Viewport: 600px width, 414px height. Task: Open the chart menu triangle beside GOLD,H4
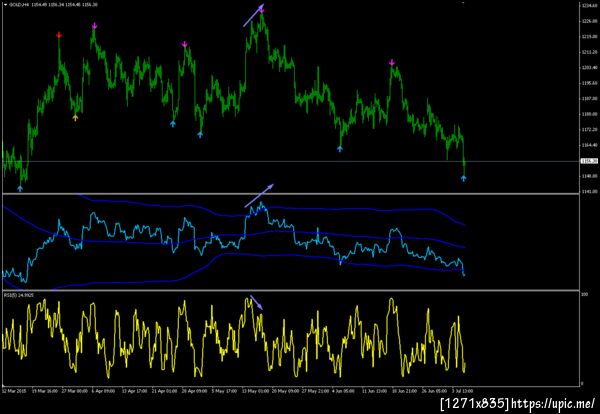[5, 5]
